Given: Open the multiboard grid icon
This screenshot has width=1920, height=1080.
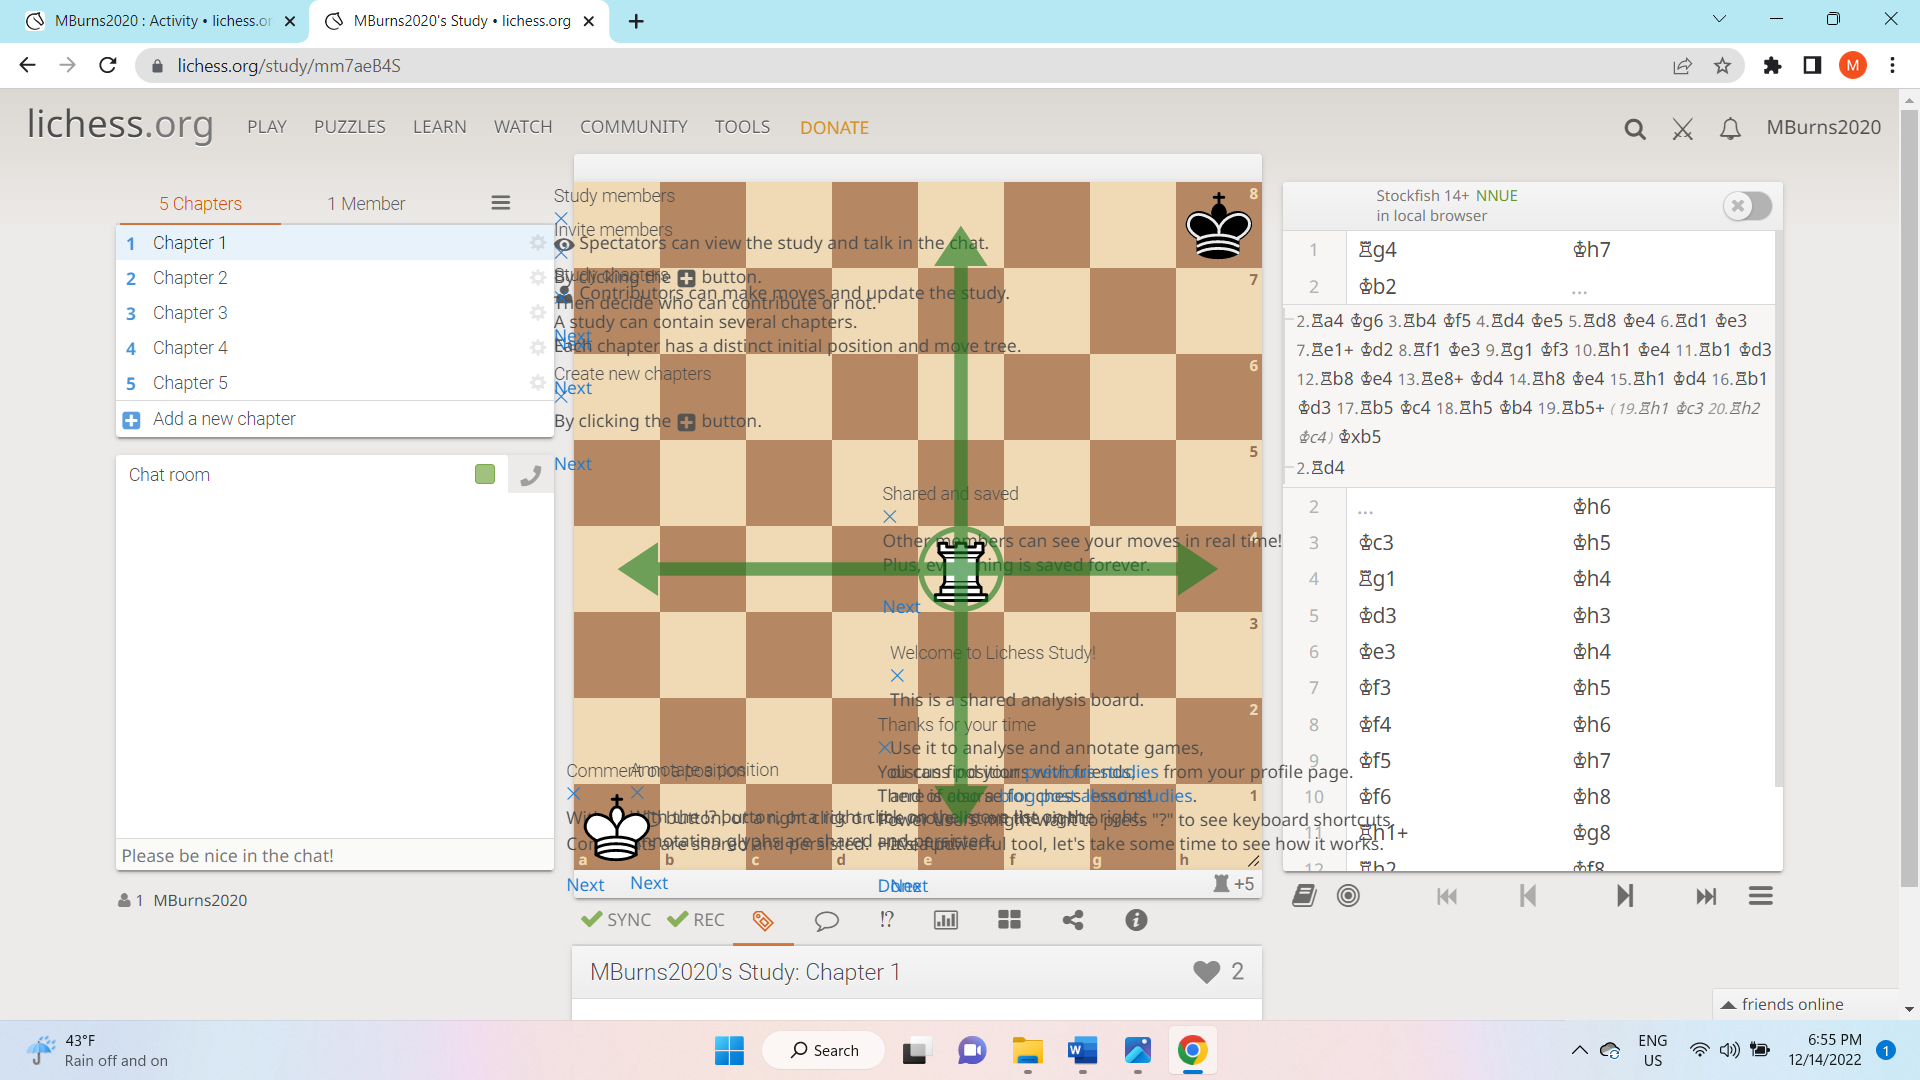Looking at the screenshot, I should [1009, 920].
